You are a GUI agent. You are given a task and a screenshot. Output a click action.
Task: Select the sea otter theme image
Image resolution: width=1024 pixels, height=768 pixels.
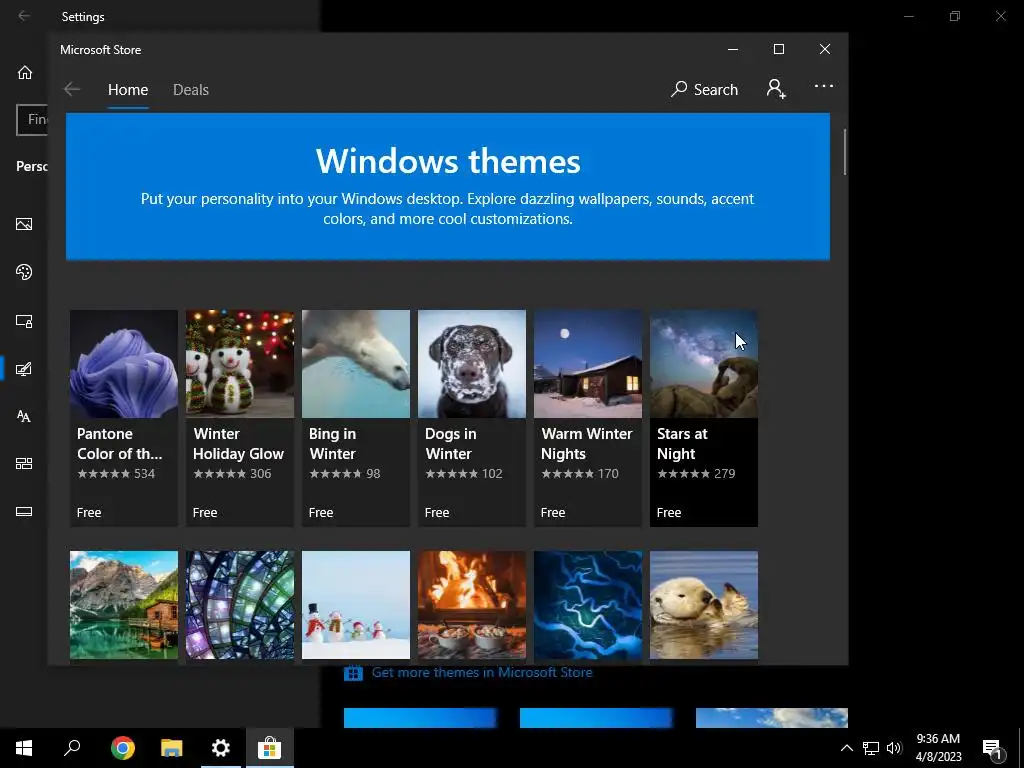(x=704, y=605)
